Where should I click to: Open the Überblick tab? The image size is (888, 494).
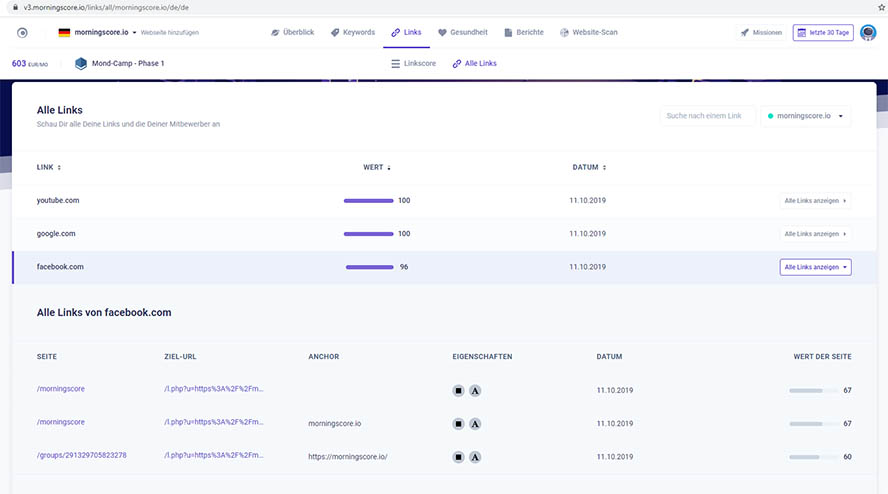pos(292,32)
